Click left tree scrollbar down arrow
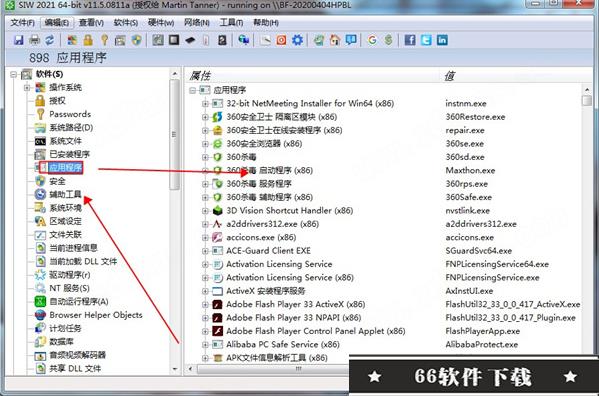The image size is (599, 396). coord(175,369)
